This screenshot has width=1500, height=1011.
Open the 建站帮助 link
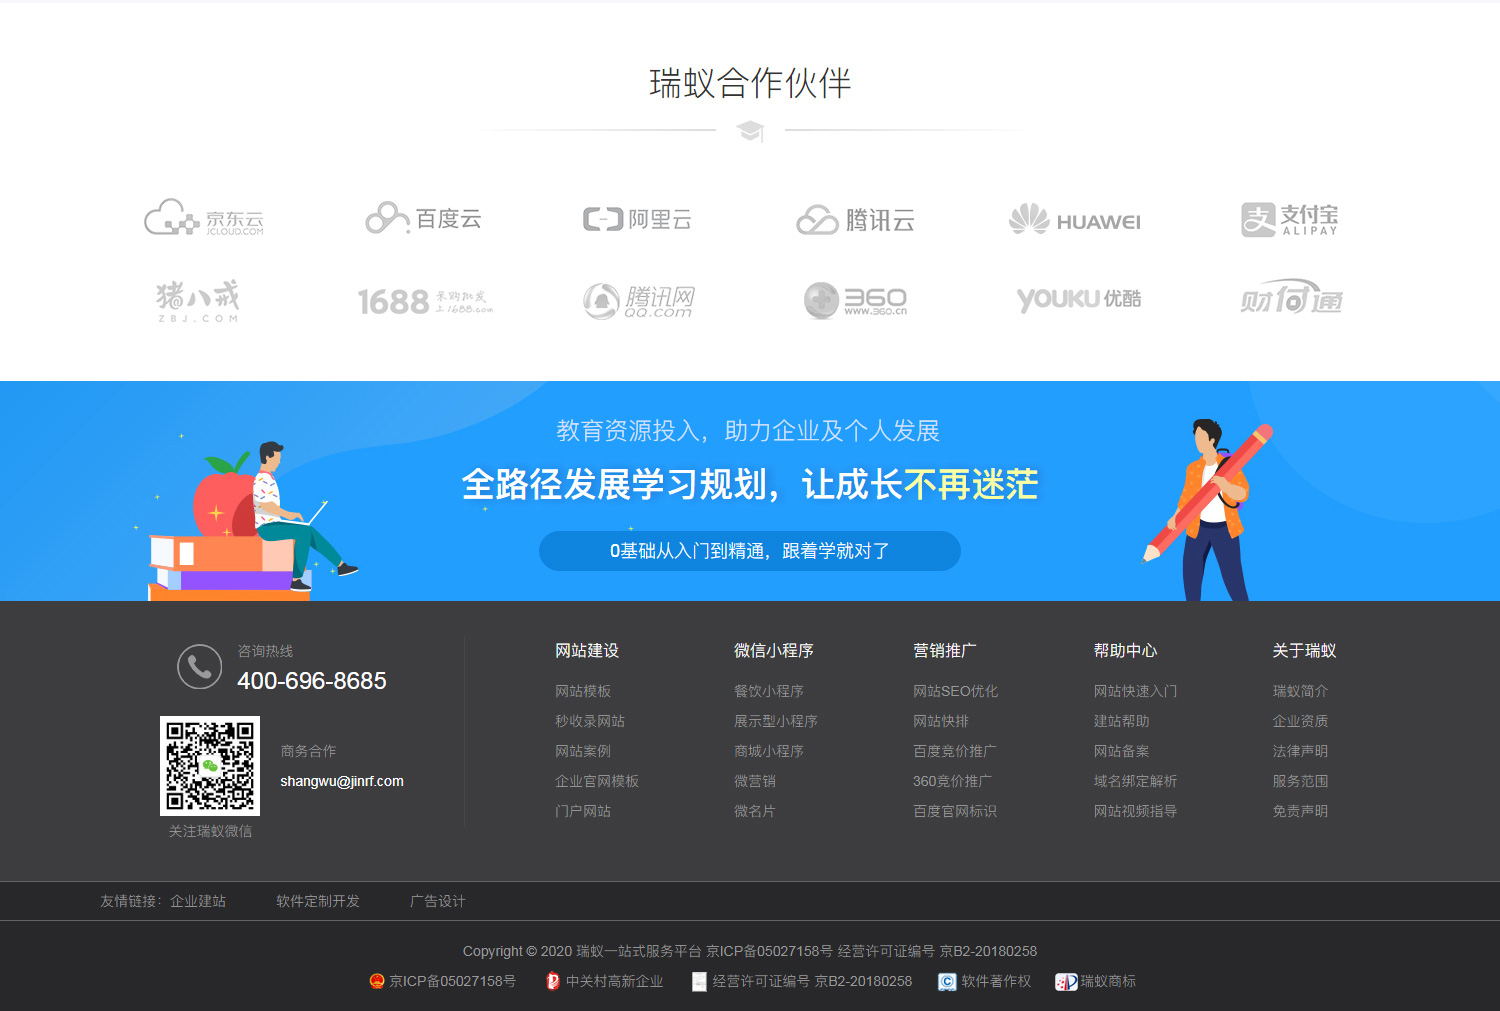tap(1122, 721)
